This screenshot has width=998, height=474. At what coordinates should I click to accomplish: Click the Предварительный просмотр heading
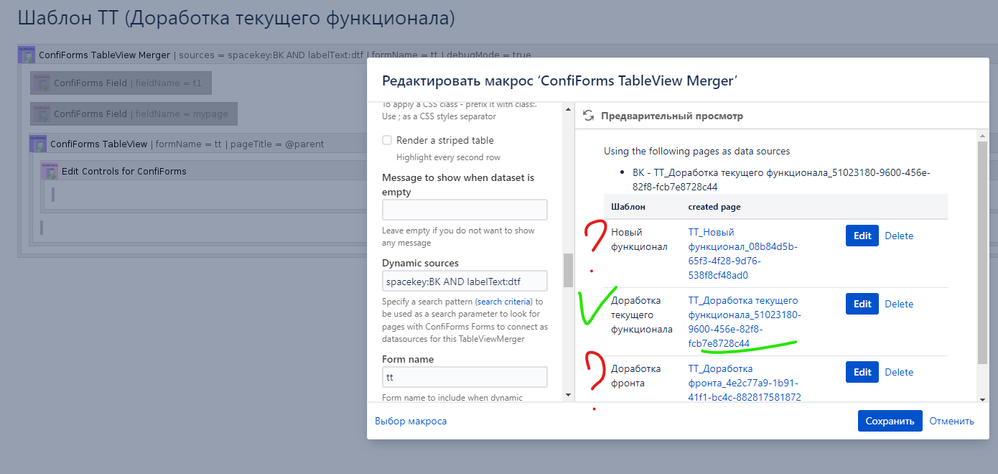click(672, 116)
